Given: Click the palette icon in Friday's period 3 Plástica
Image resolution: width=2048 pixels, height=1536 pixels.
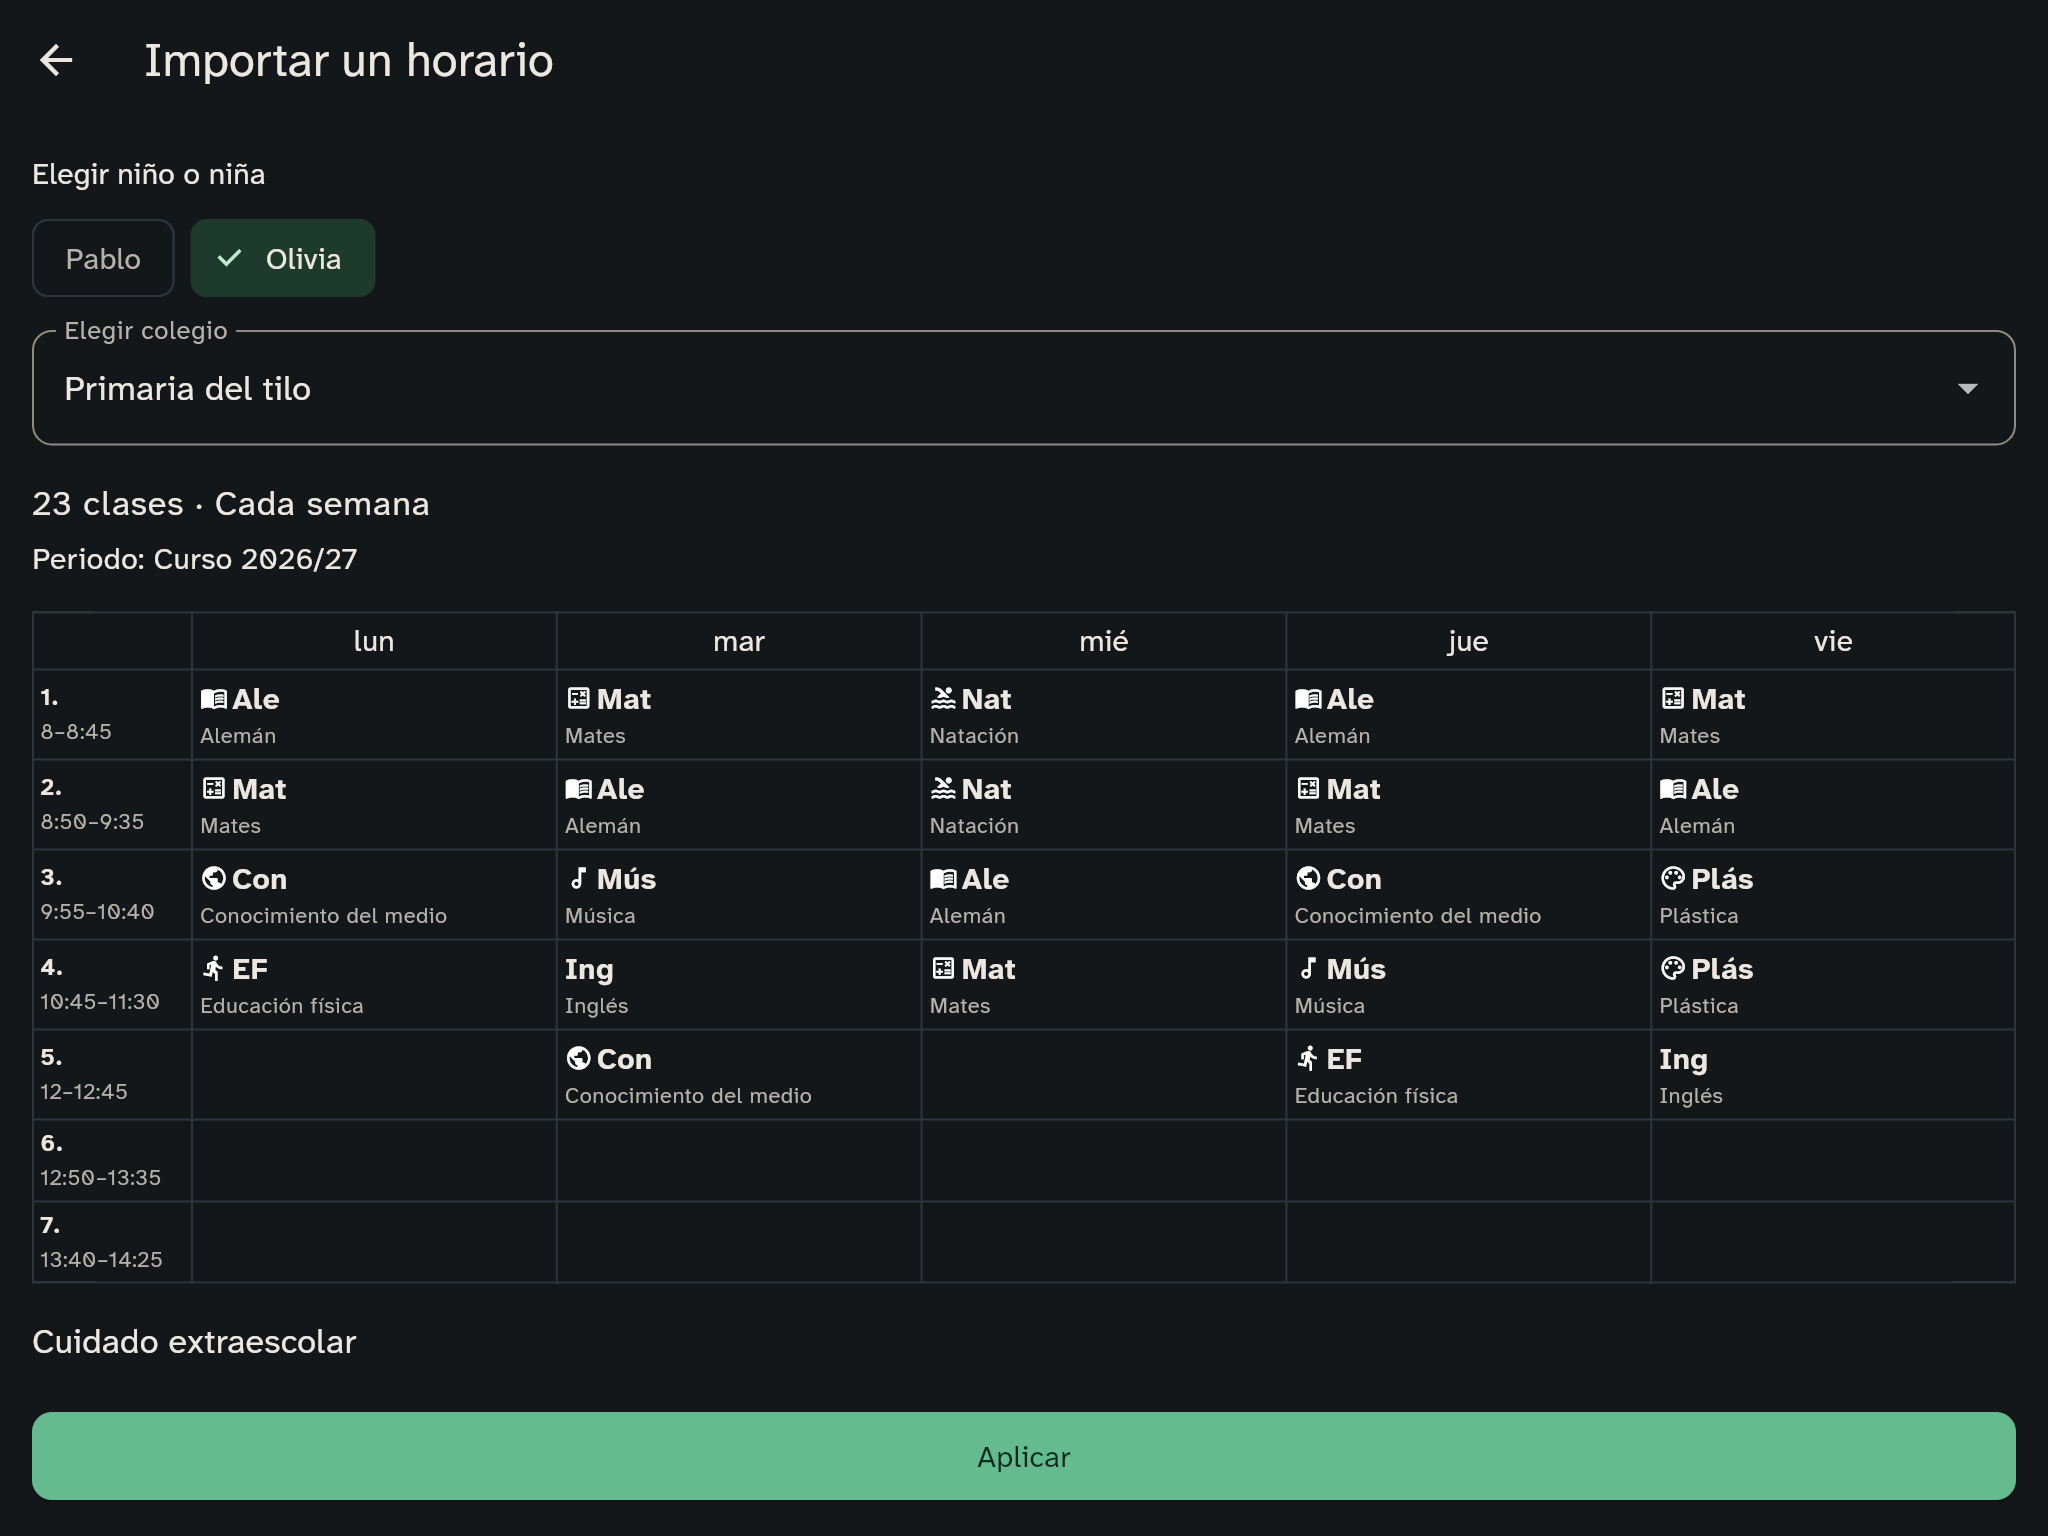Looking at the screenshot, I should [1672, 878].
